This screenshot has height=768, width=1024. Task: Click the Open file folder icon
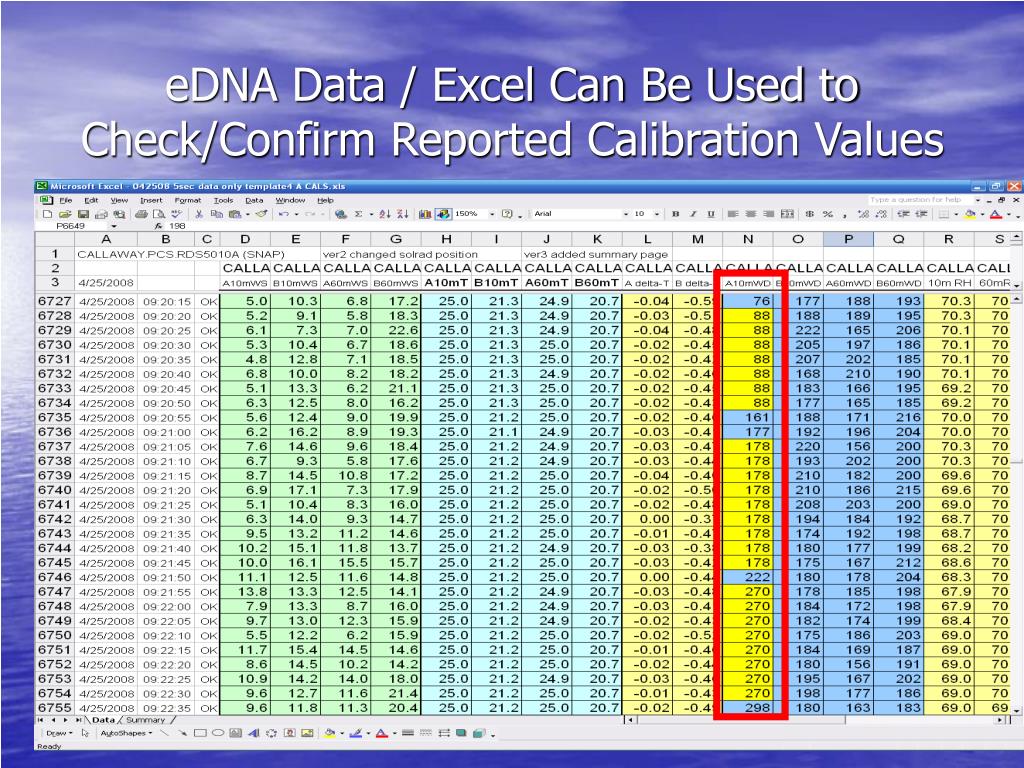pos(65,214)
